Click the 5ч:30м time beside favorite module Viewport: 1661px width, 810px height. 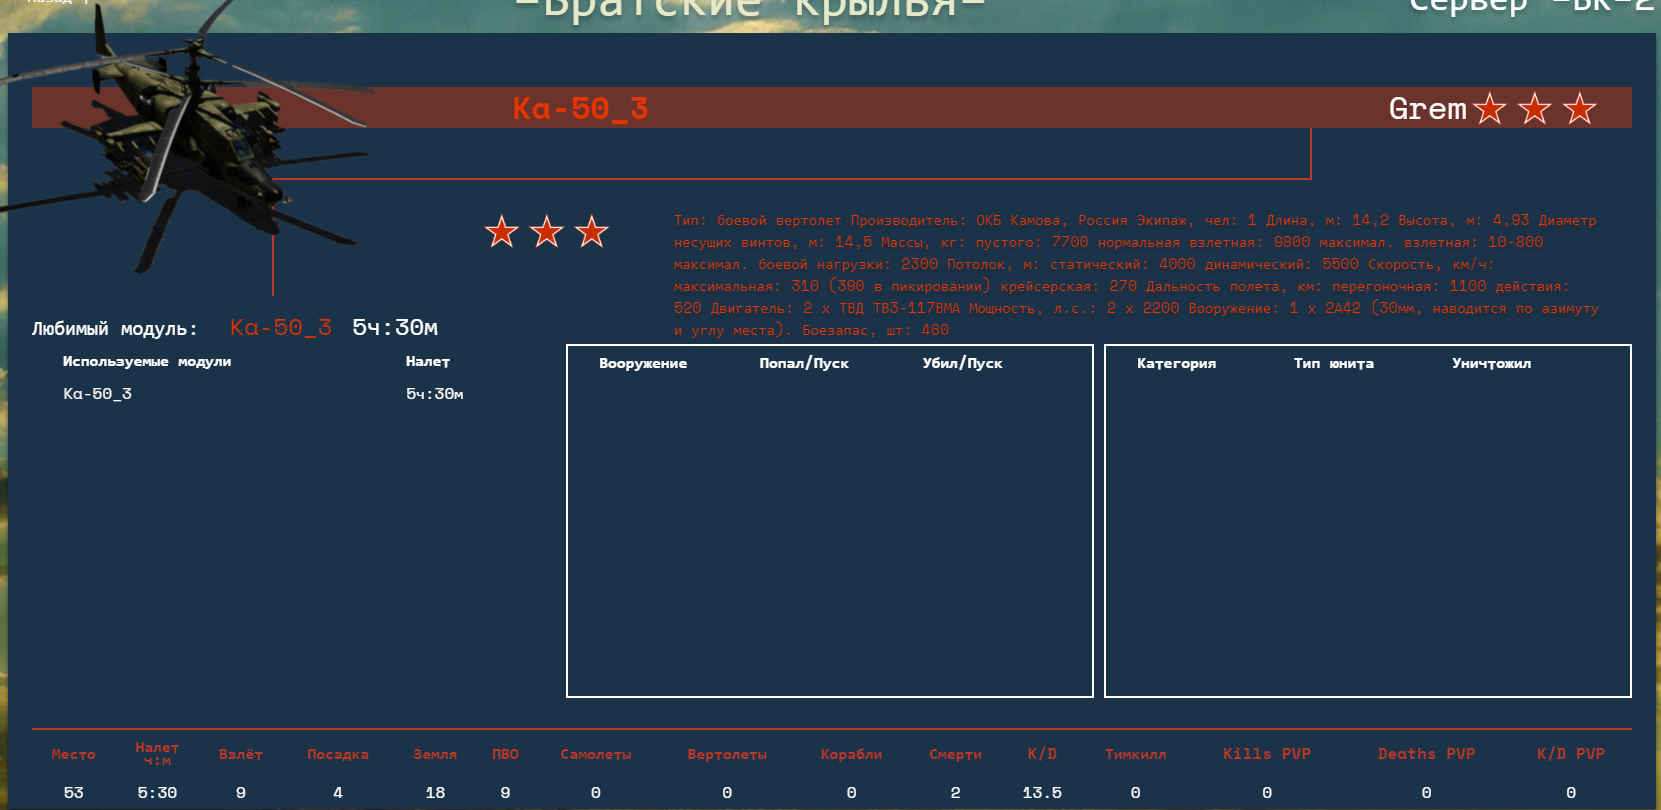coord(395,328)
